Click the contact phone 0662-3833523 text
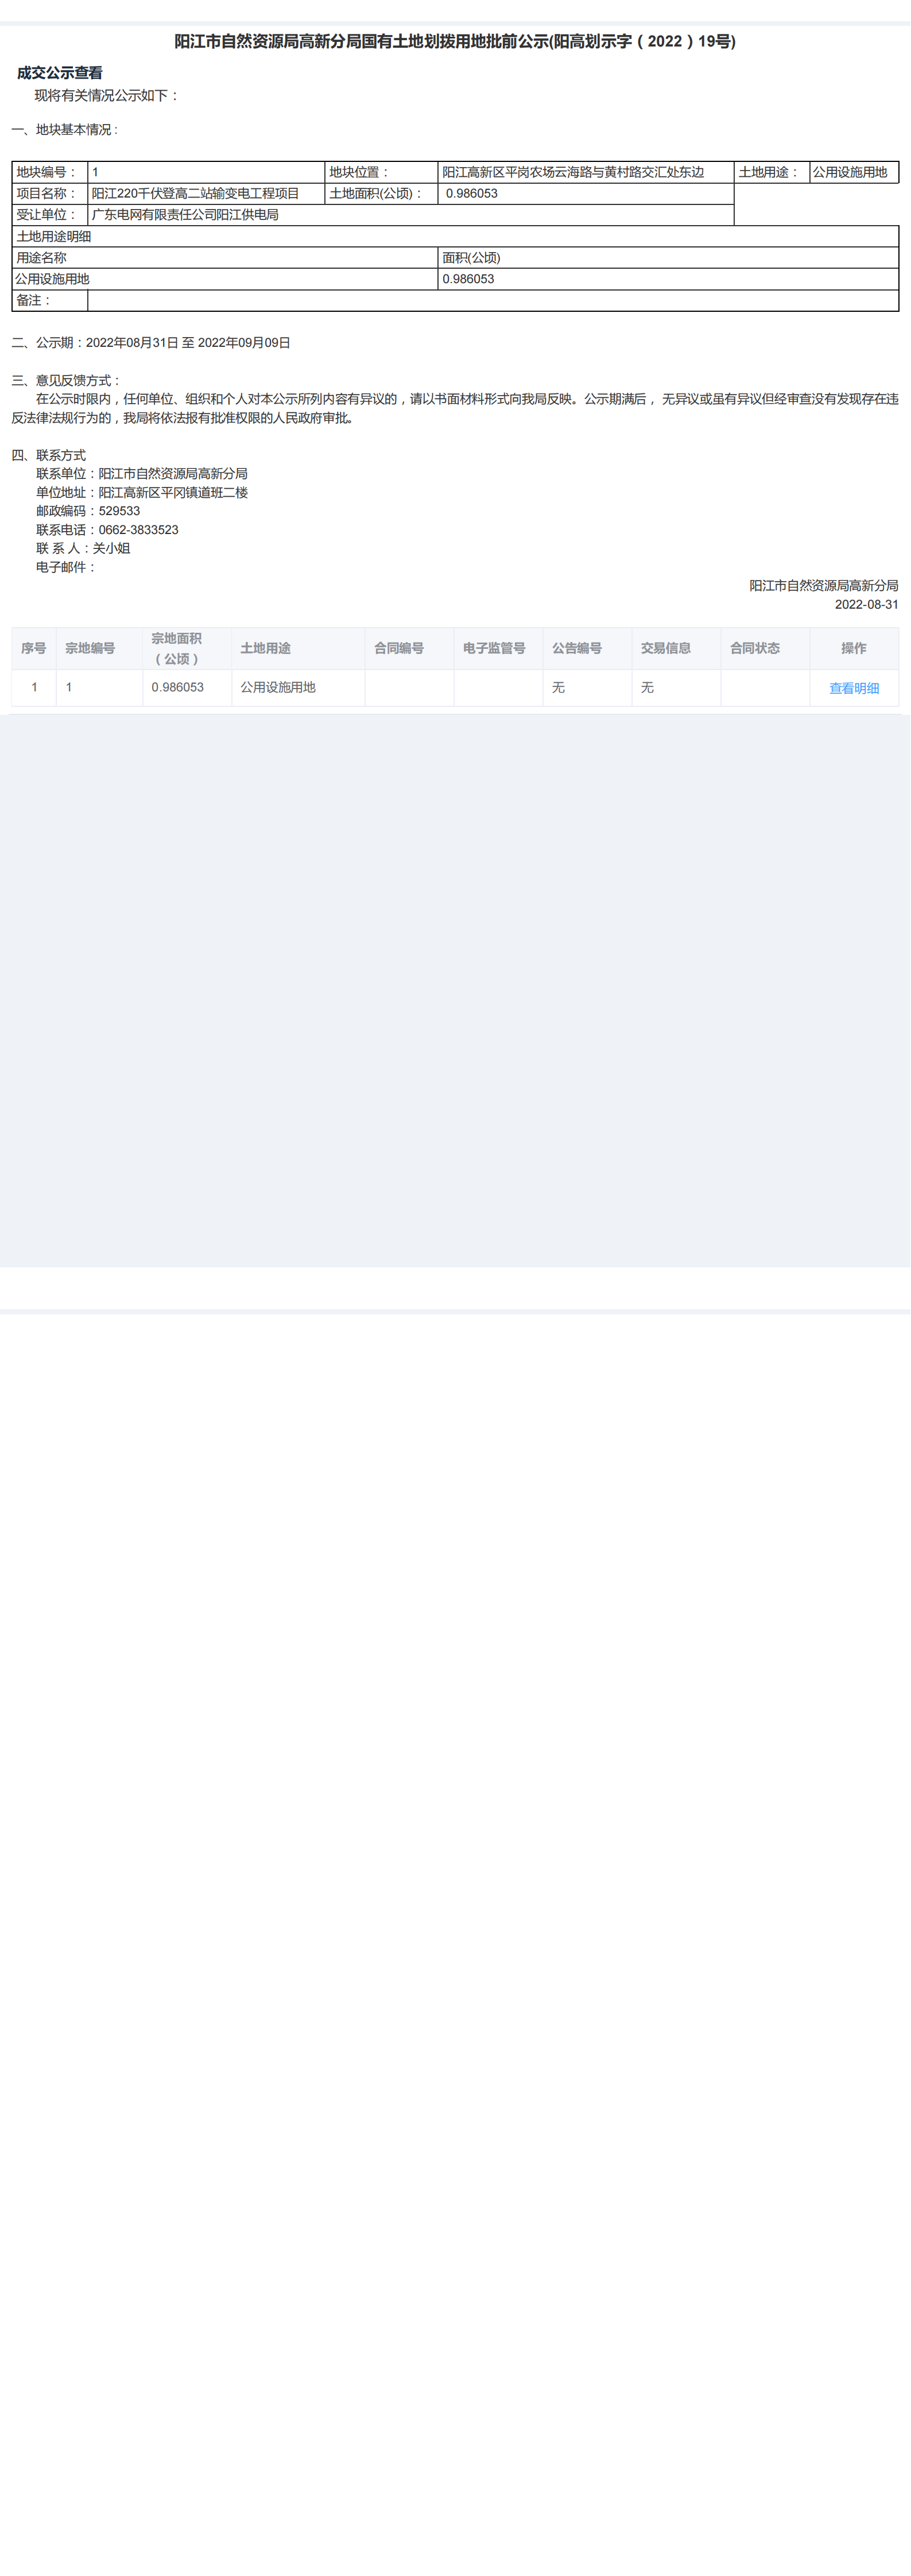This screenshot has width=911, height=2576. pyautogui.click(x=138, y=530)
